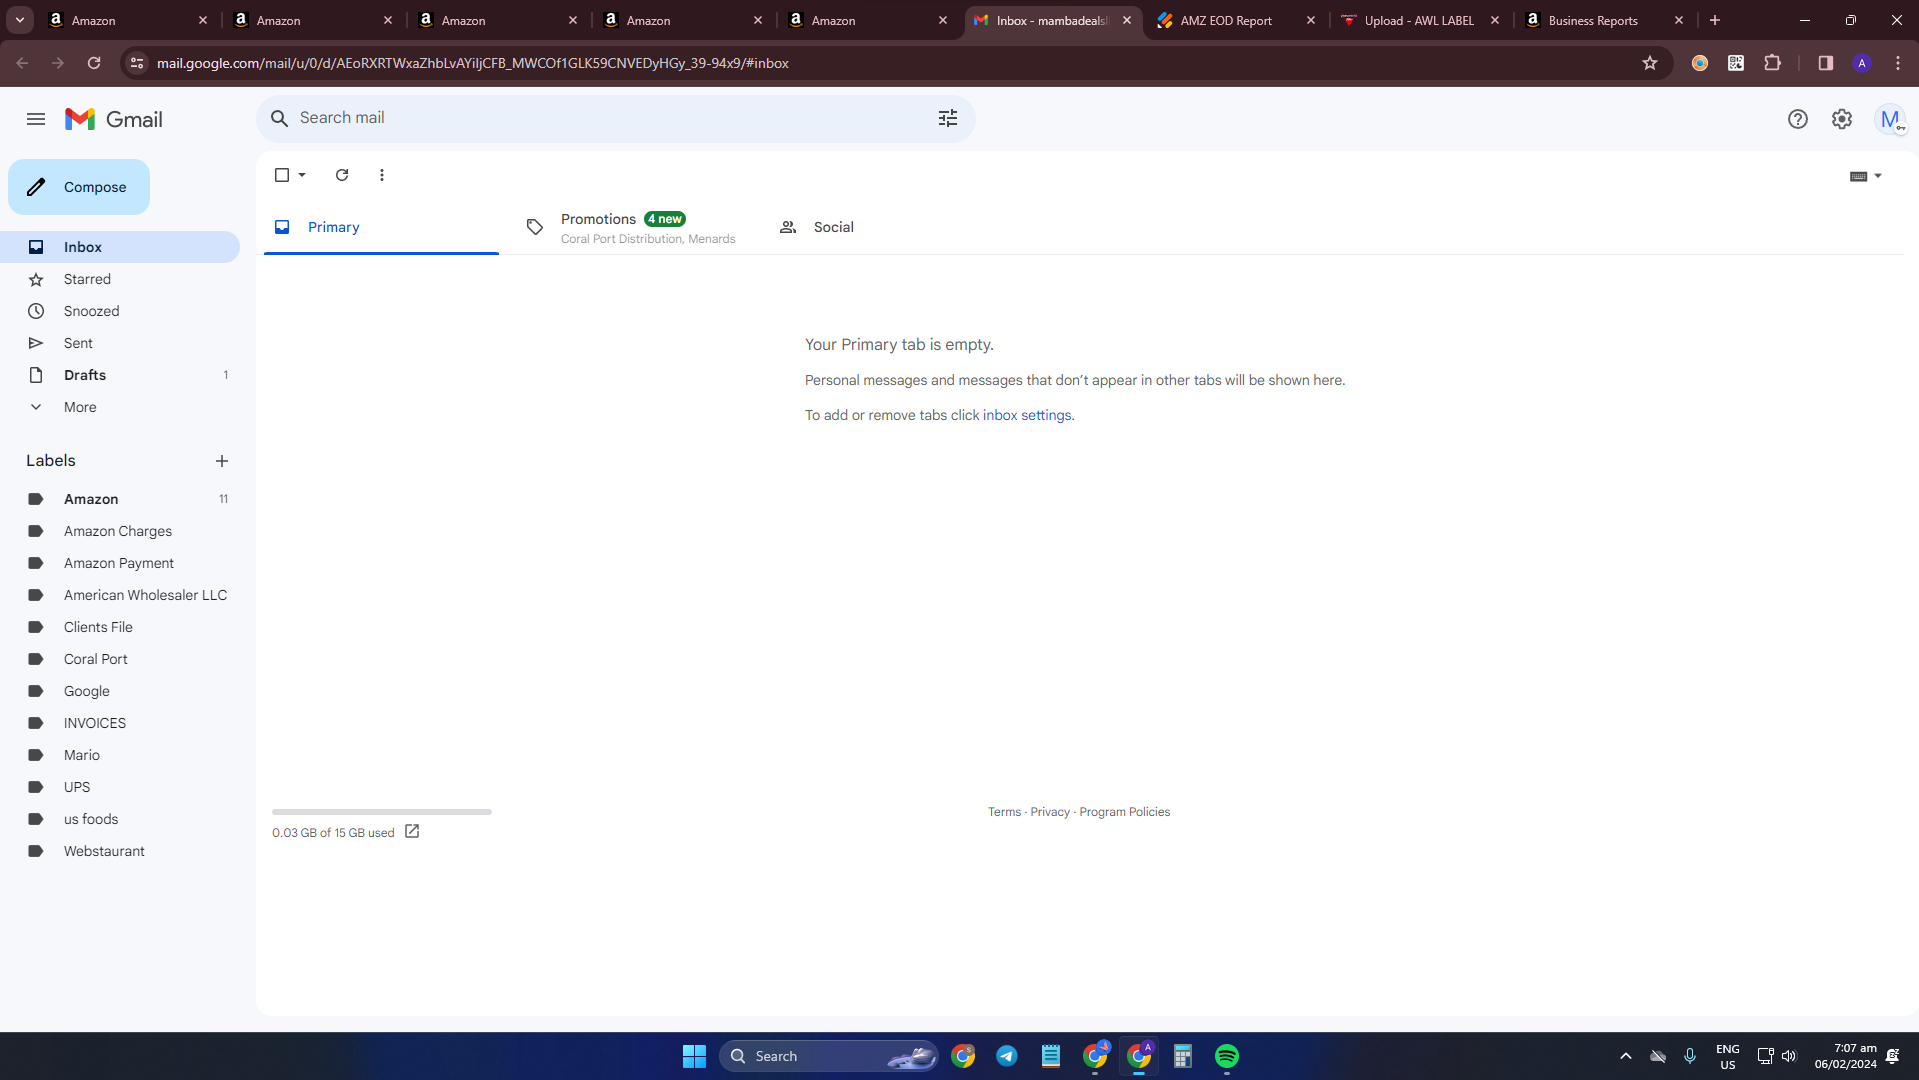Switch to the Primary inbox tab
The height and width of the screenshot is (1080, 1919).
[x=381, y=227]
